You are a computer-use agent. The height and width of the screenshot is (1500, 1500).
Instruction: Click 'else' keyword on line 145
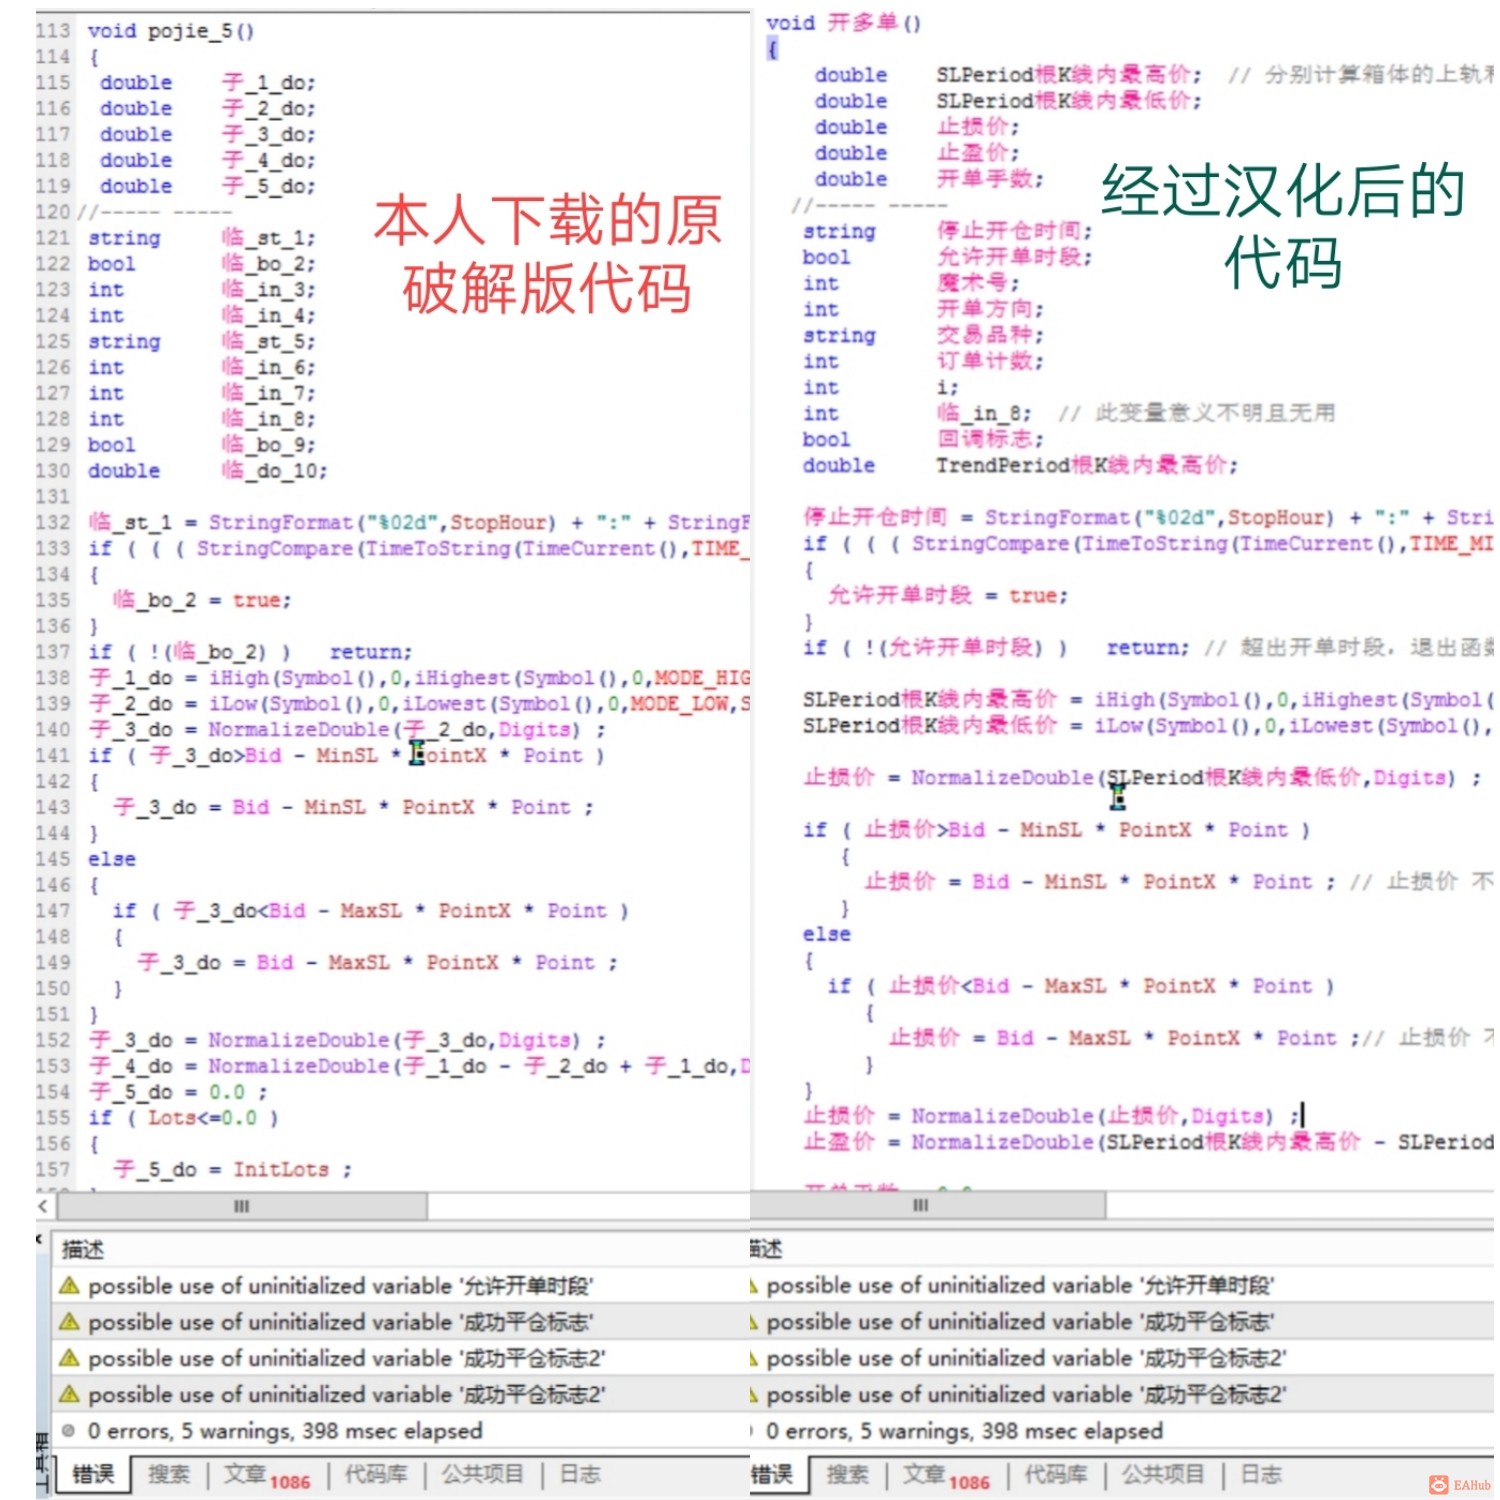click(112, 859)
